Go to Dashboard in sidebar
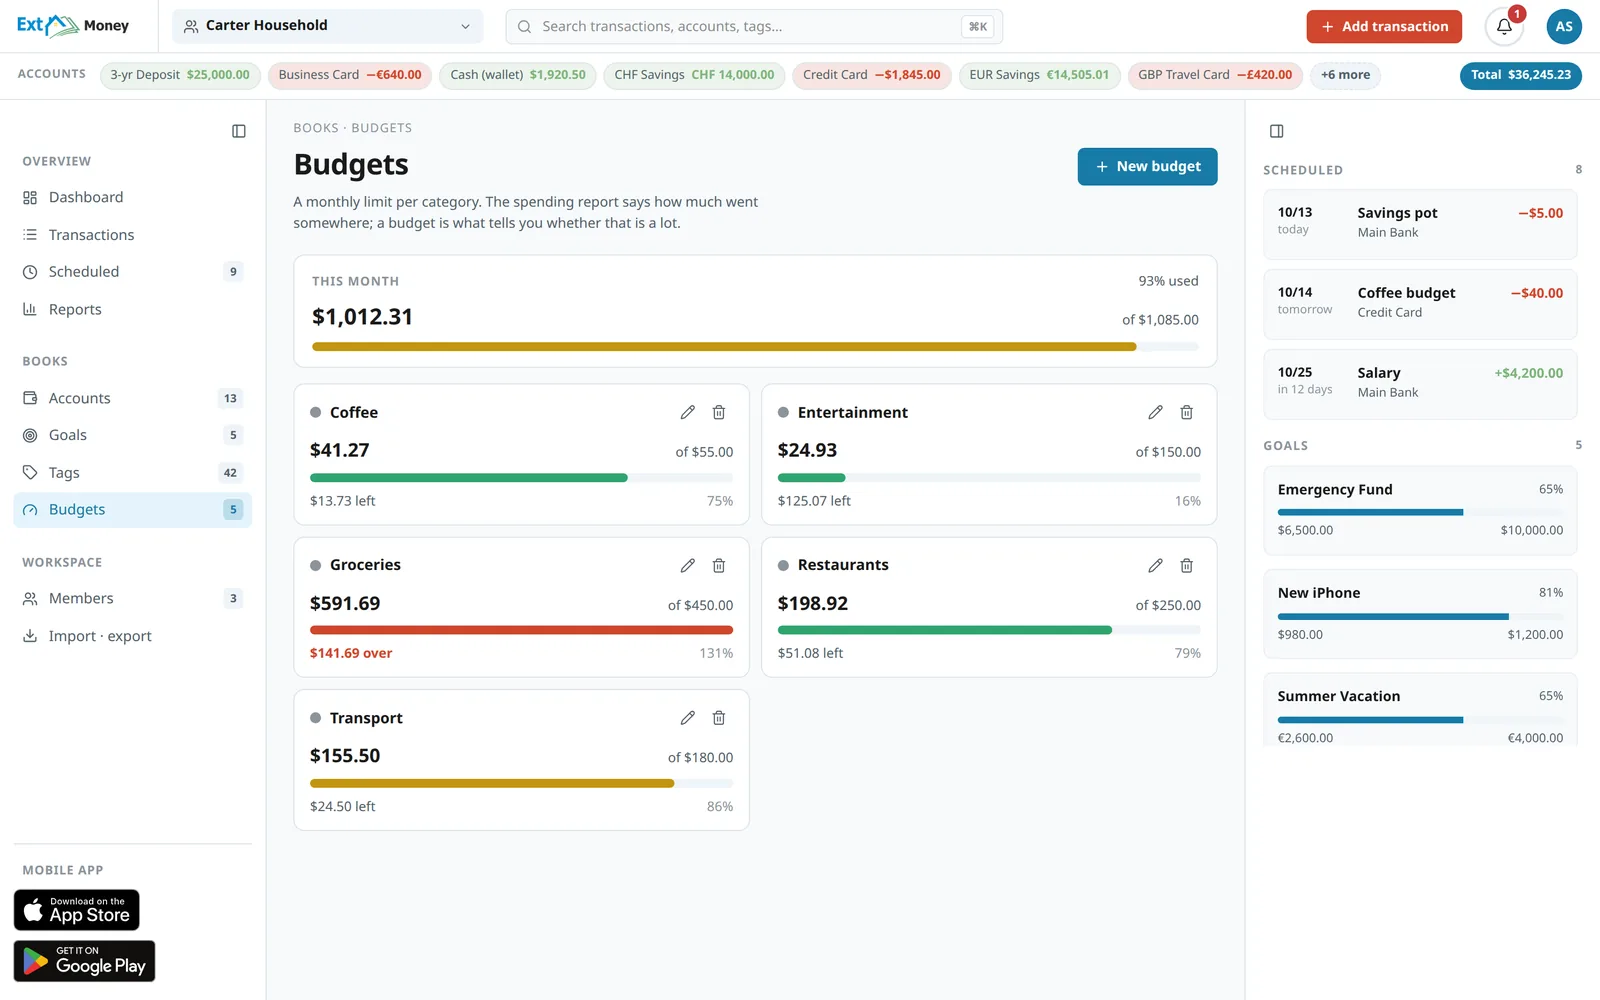The image size is (1600, 1000). coord(133,197)
